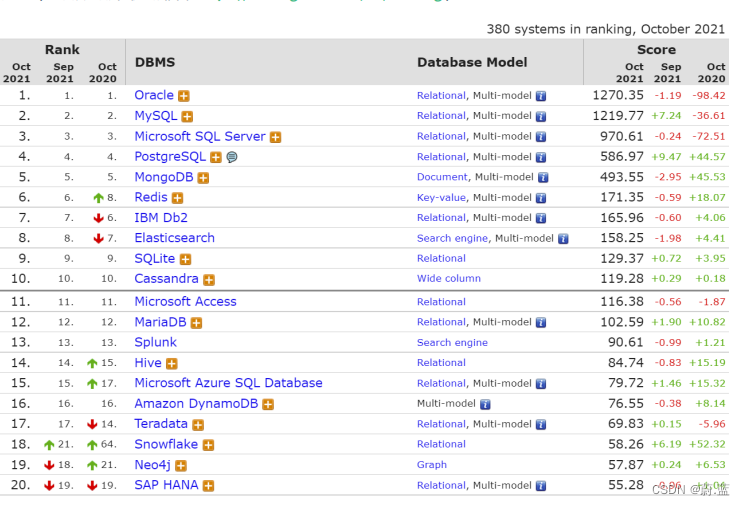Click the Wide column link for Cassandra
Viewport: 745px width, 505px height.
(x=449, y=279)
